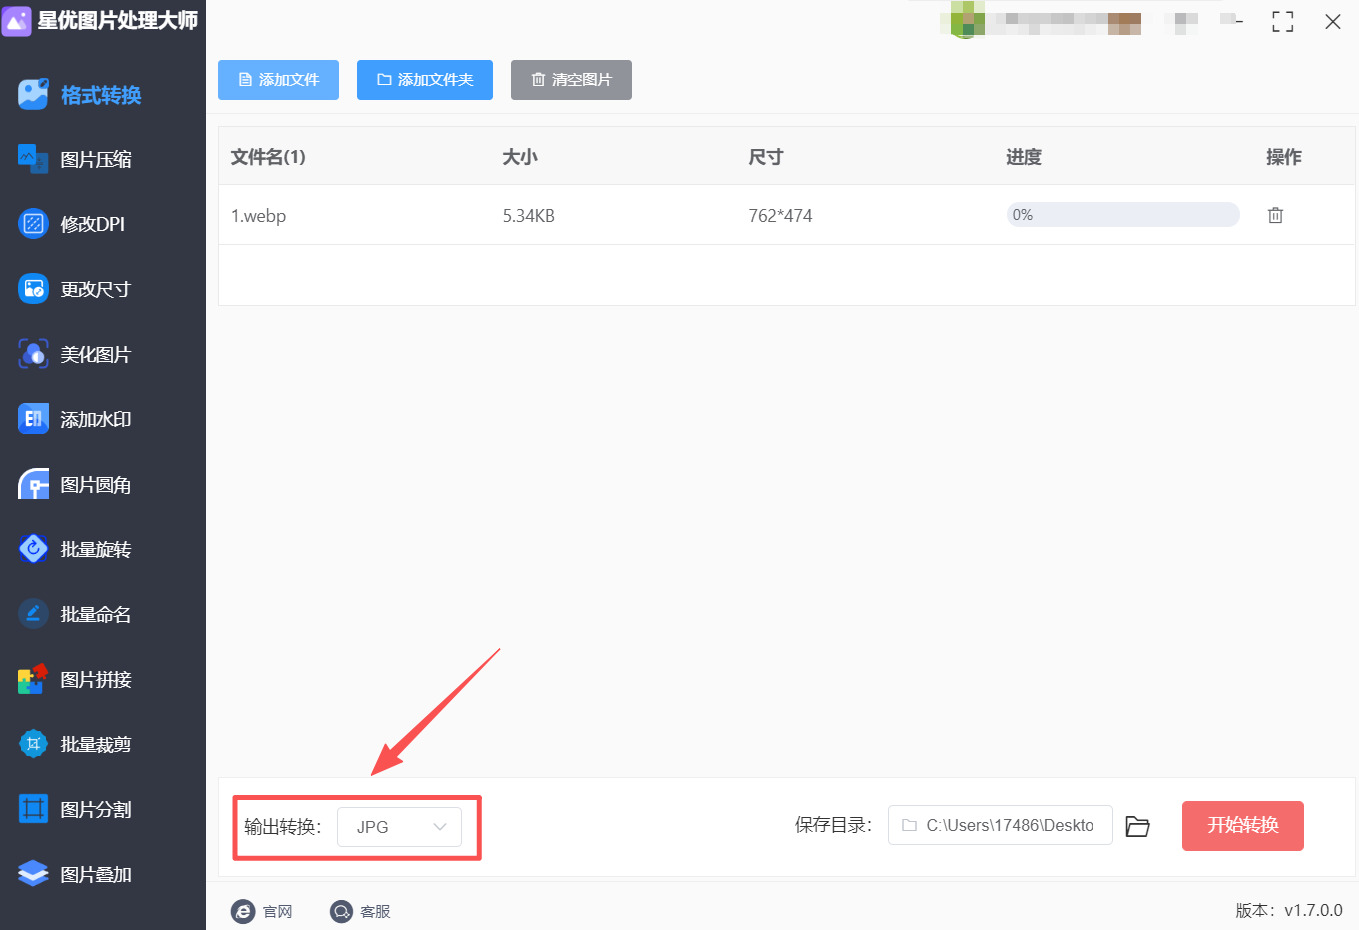Select 图片拼接 label in sidebar

coord(96,680)
